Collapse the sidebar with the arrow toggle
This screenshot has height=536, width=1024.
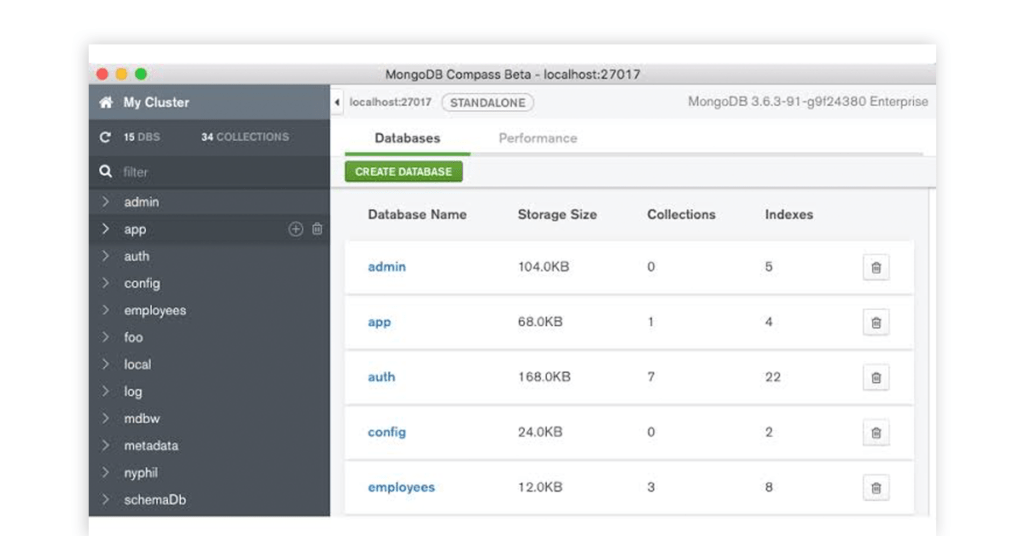pyautogui.click(x=337, y=102)
